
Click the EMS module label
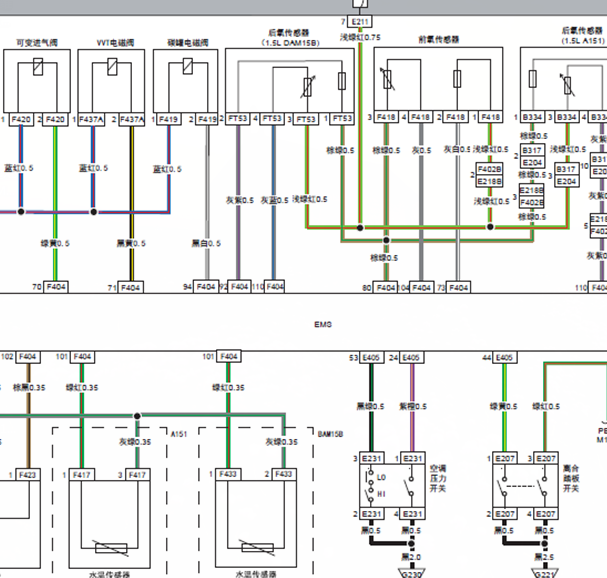(323, 324)
